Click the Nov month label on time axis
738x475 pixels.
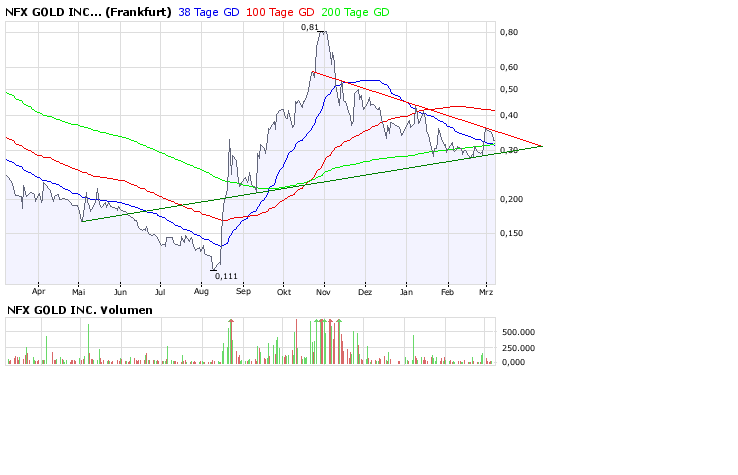(323, 292)
